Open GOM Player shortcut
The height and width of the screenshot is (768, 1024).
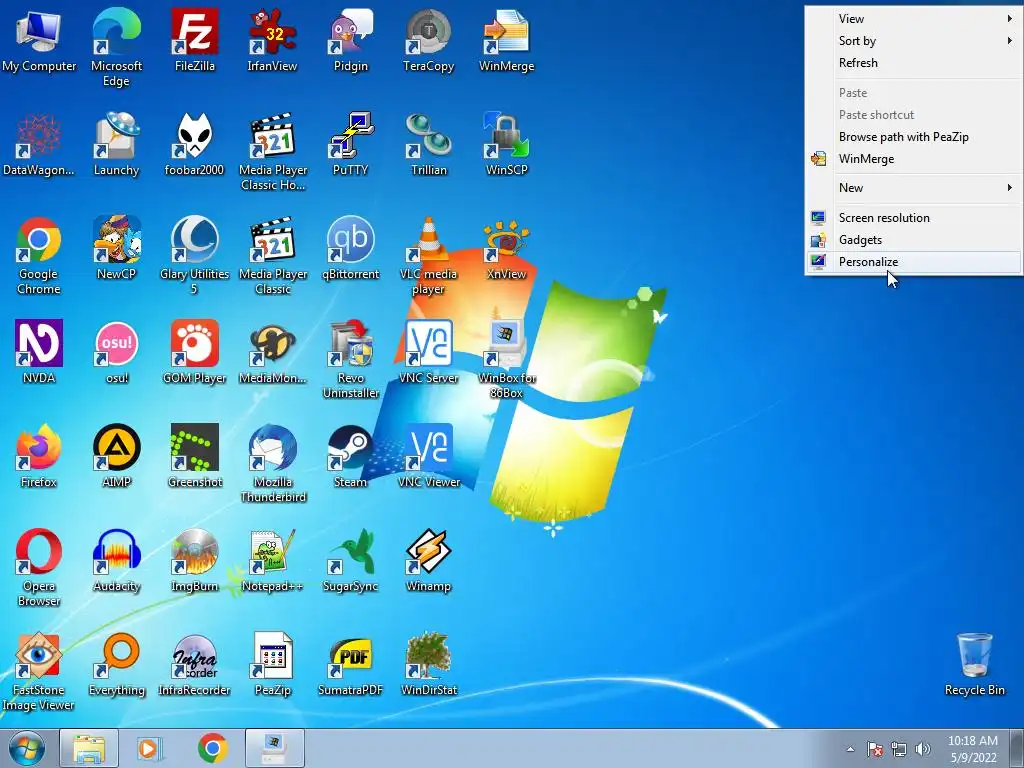pos(195,352)
